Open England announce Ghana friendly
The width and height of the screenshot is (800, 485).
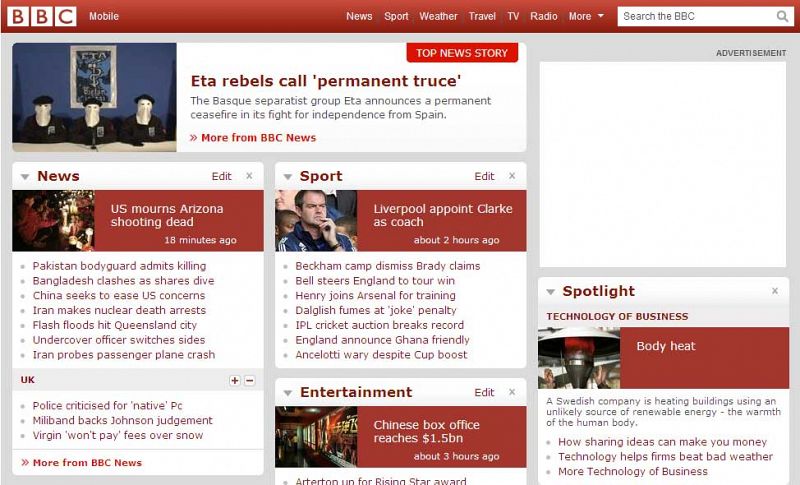click(382, 340)
